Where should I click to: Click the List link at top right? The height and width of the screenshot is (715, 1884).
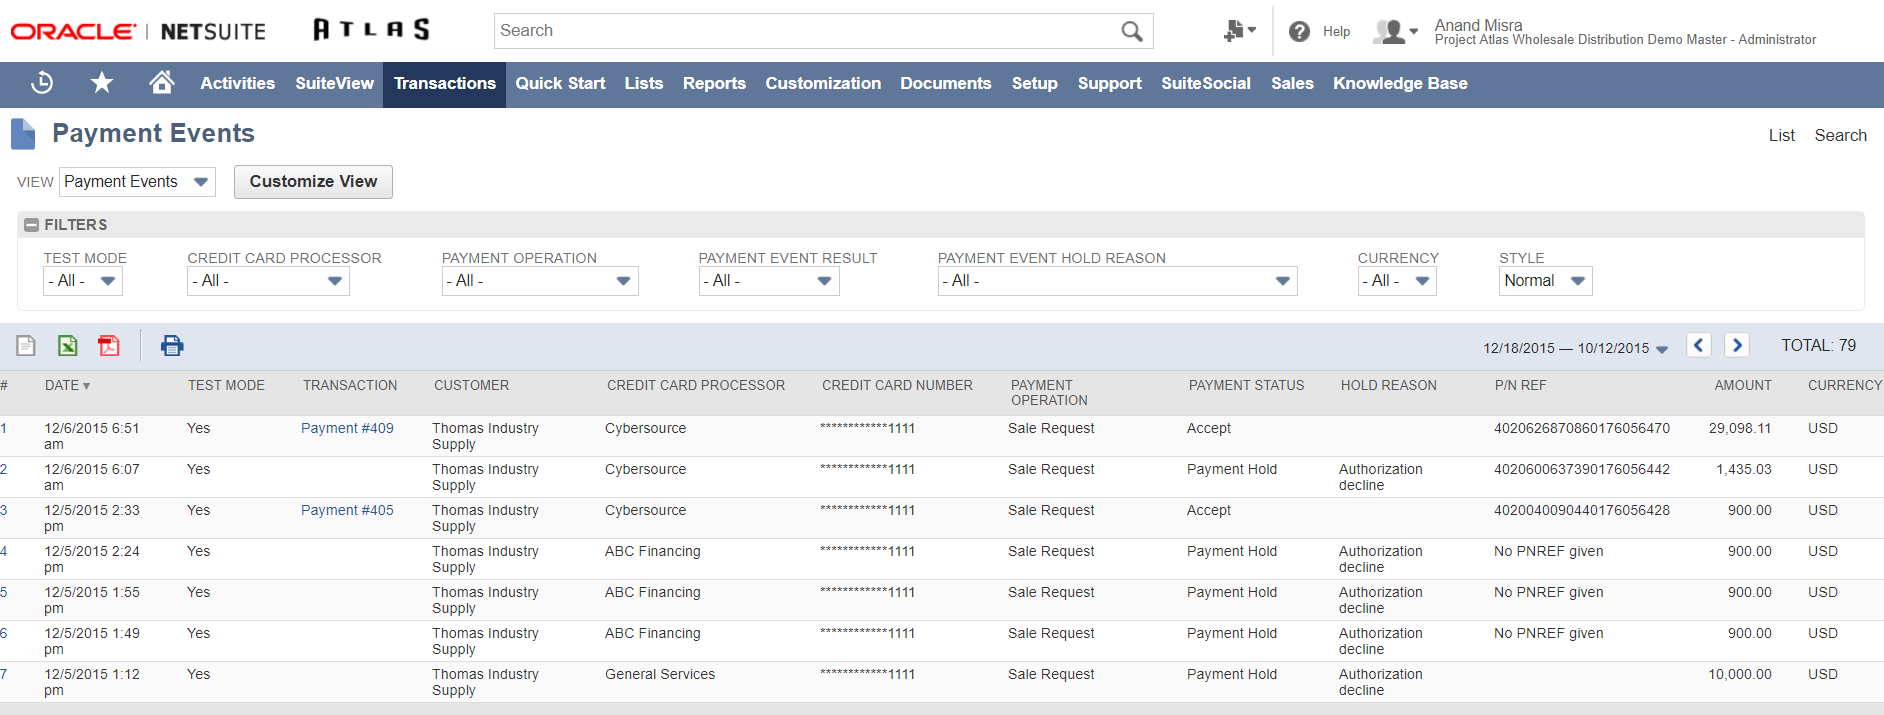point(1781,136)
